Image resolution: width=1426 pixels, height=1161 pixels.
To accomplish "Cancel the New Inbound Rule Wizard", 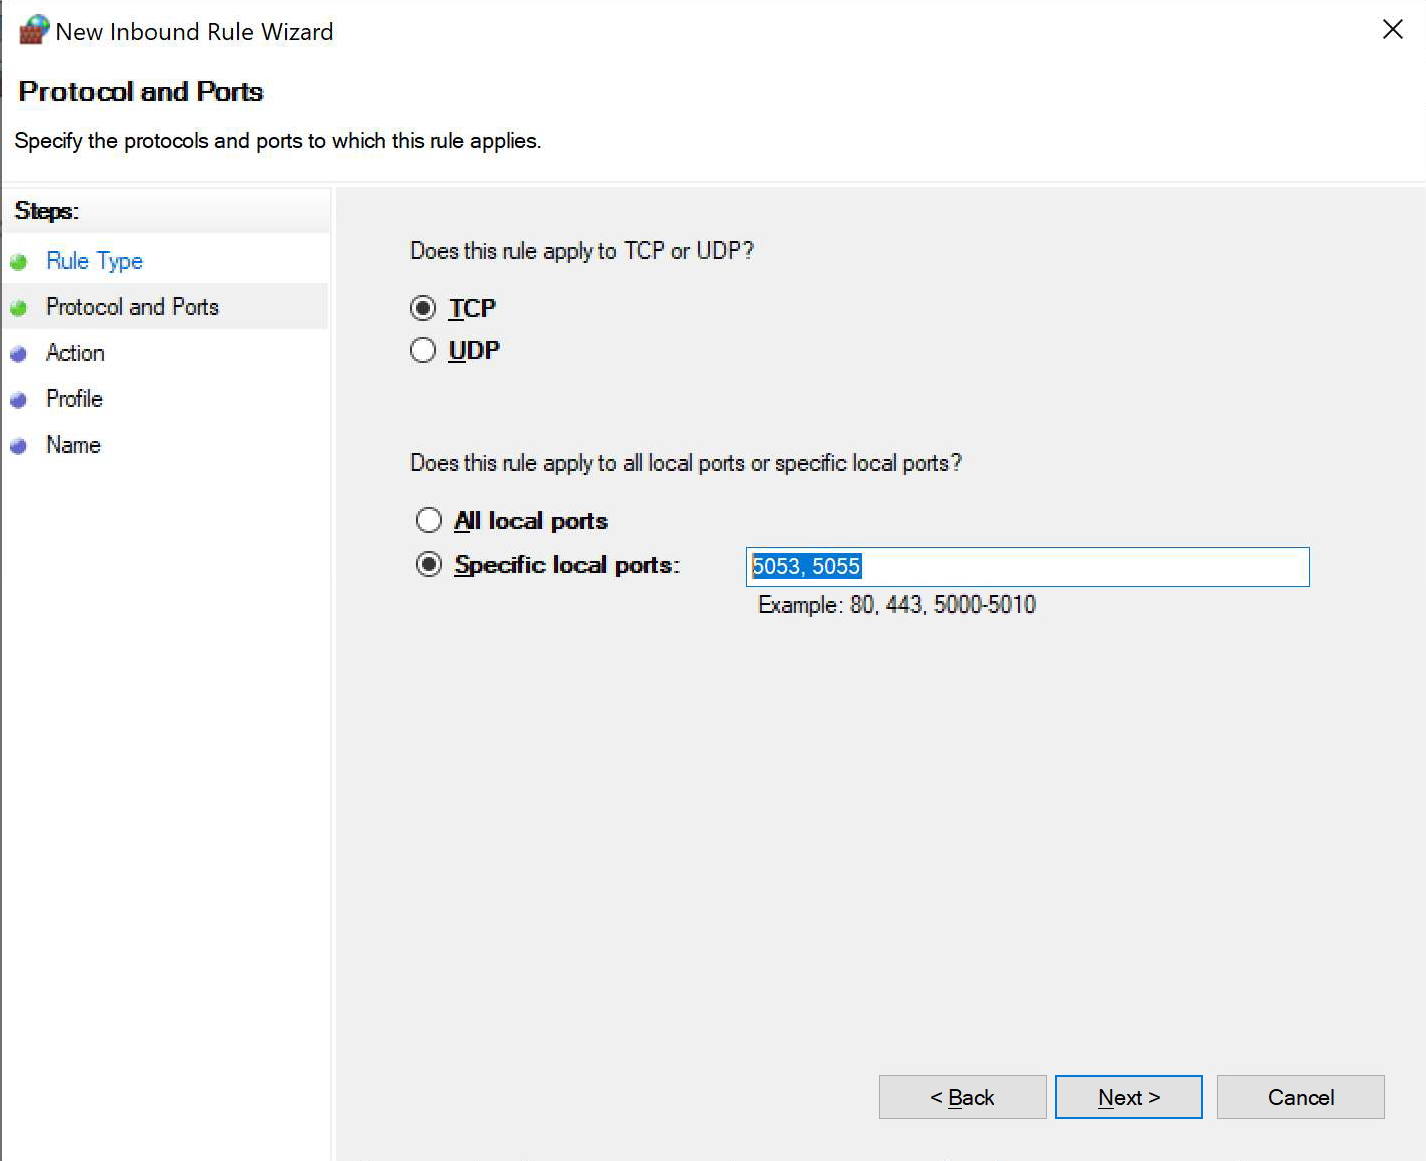I will pyautogui.click(x=1300, y=1097).
